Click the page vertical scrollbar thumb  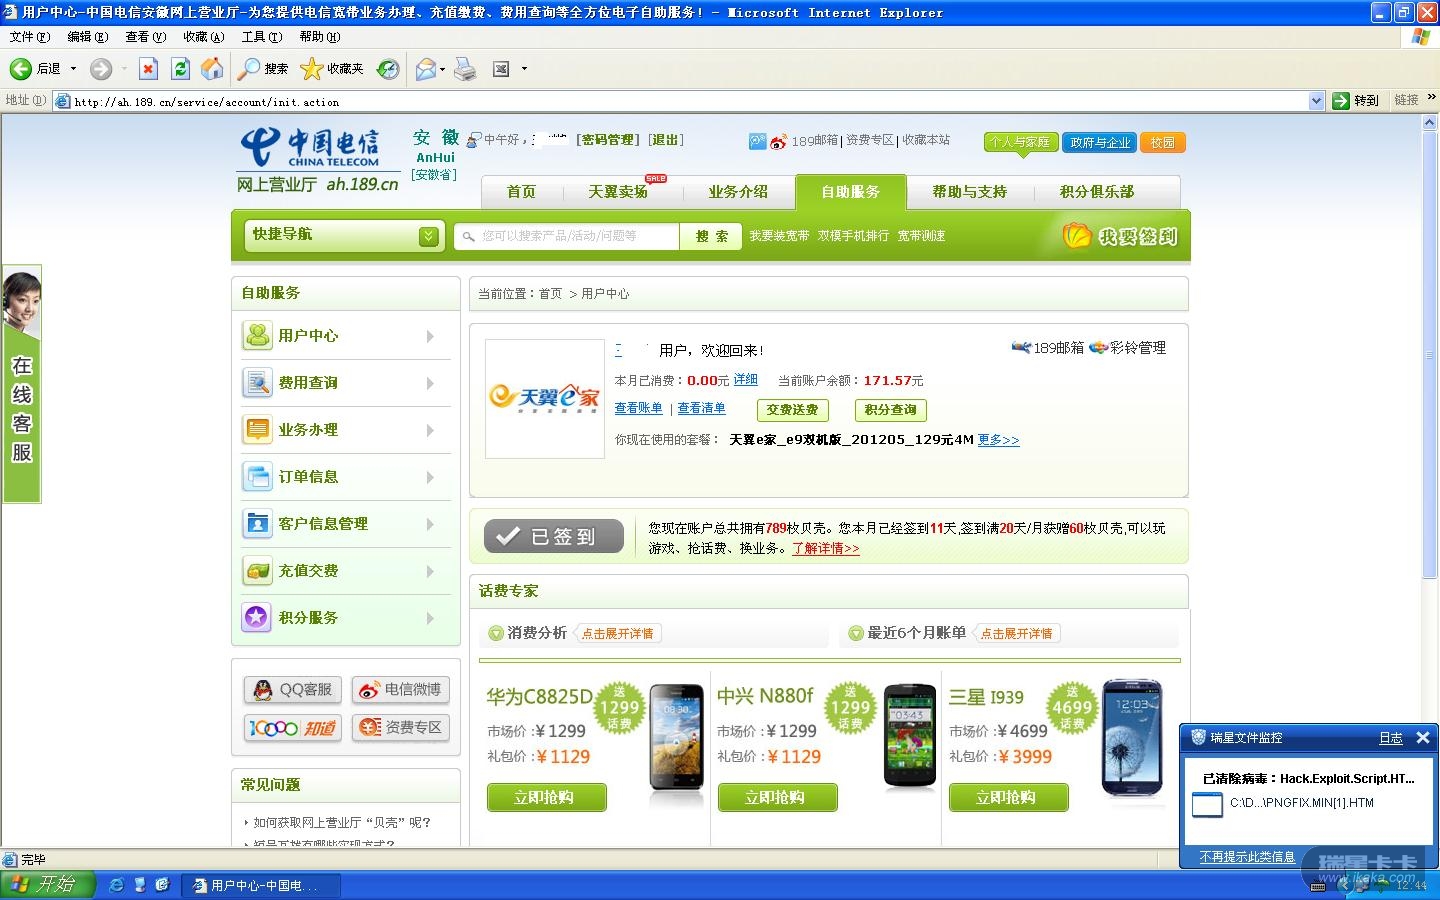1429,354
